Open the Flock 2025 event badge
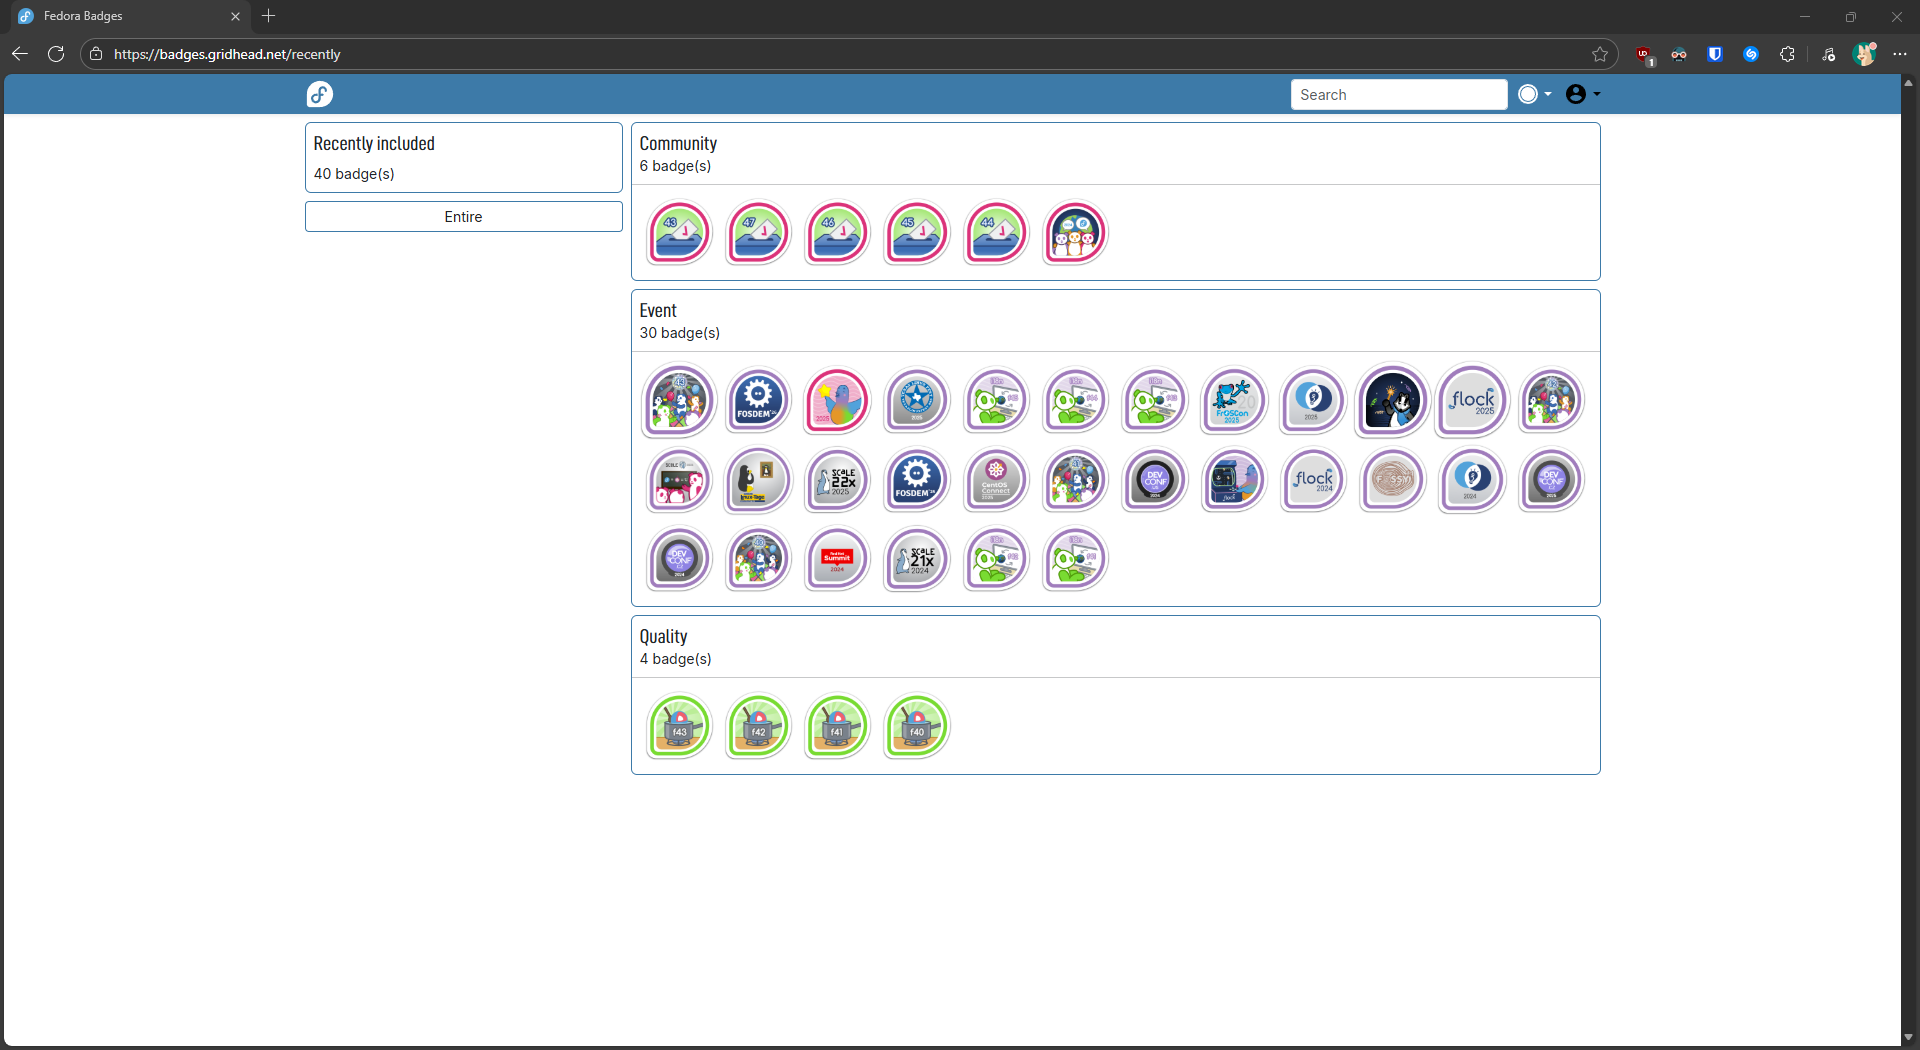Screen dimensions: 1920x1050 (x=1472, y=401)
